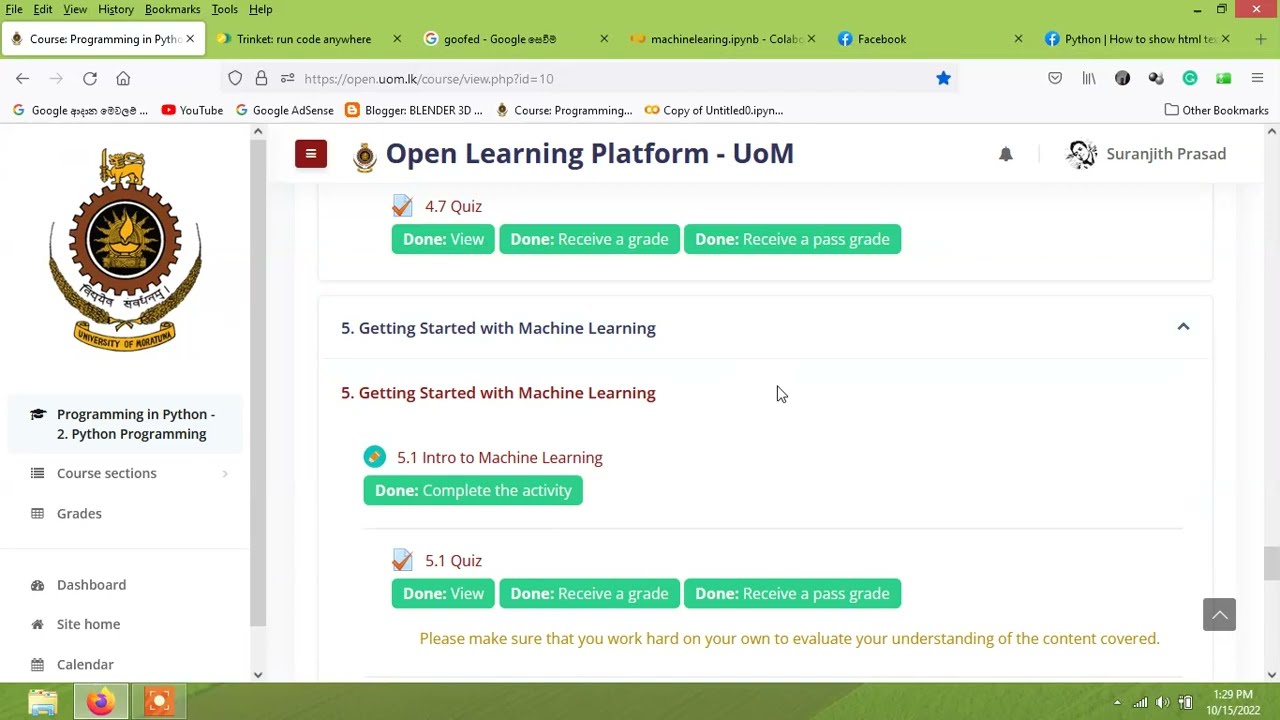The image size is (1280, 720).
Task: Open a new browser tab
Action: (1260, 39)
